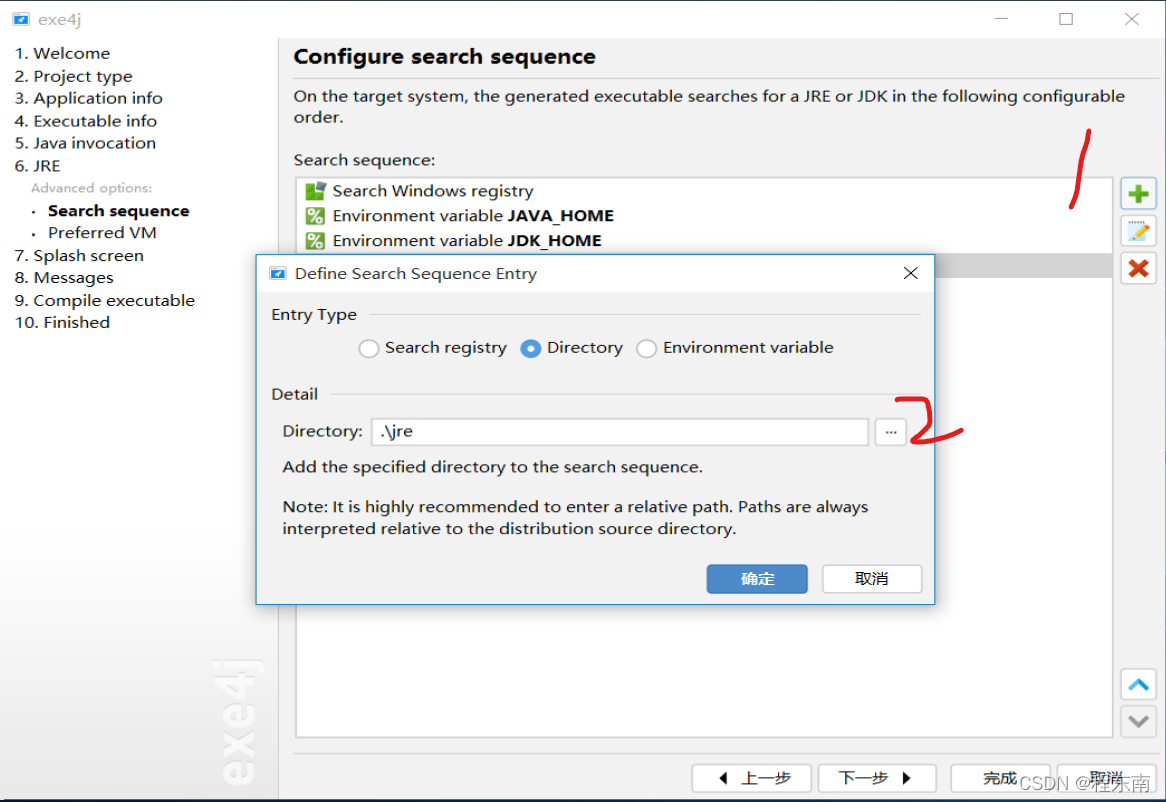Go to step 9. Compile executable
The image size is (1166, 802).
click(105, 300)
